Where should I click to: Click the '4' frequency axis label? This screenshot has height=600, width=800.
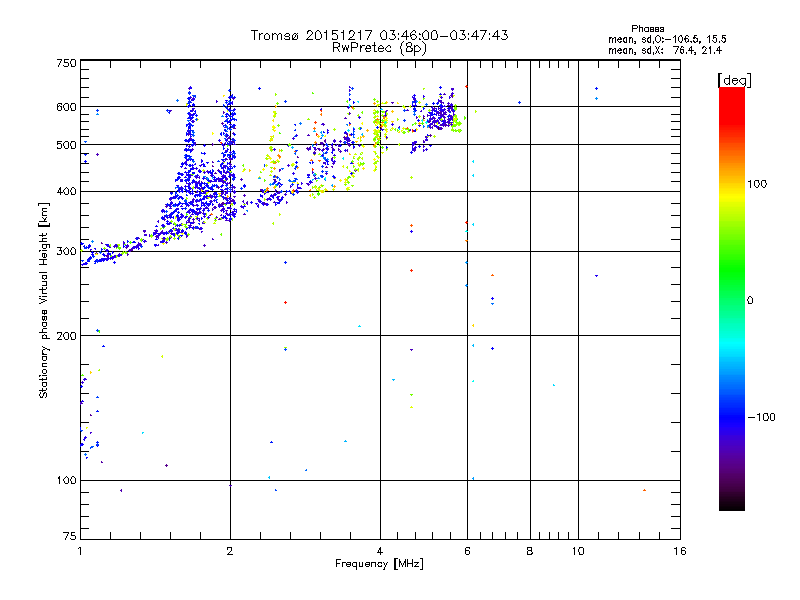coord(380,551)
